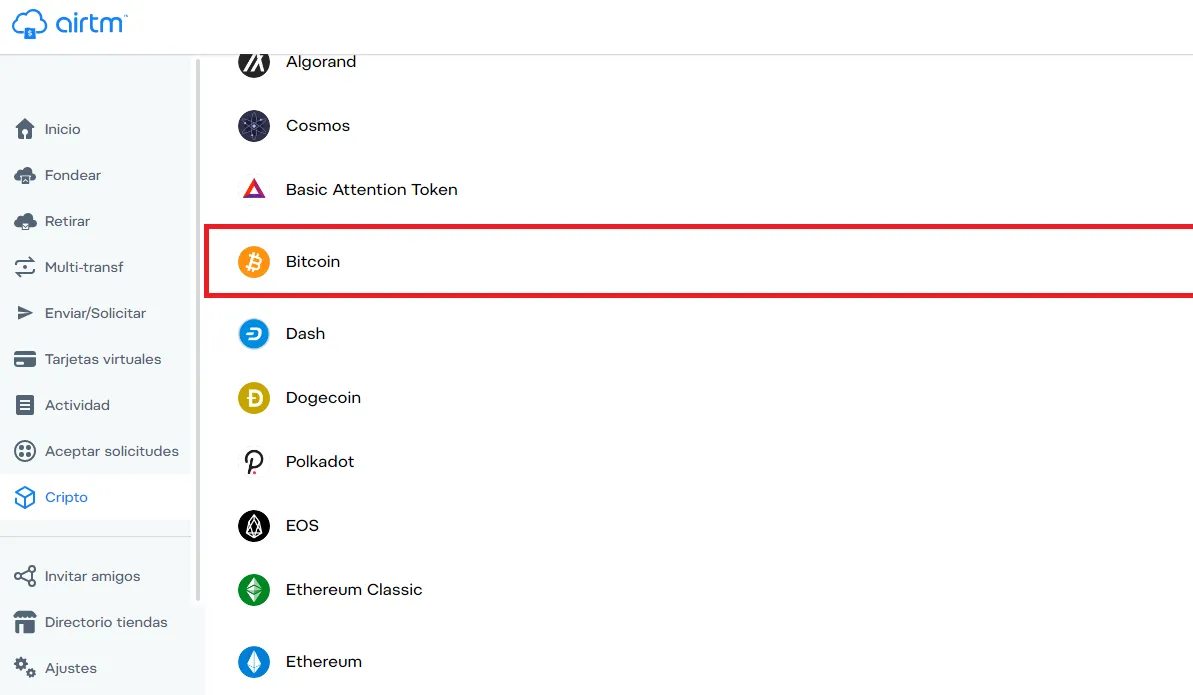Pick the Ethereum name in the list
Screen dimensions: 1193x695
323,662
